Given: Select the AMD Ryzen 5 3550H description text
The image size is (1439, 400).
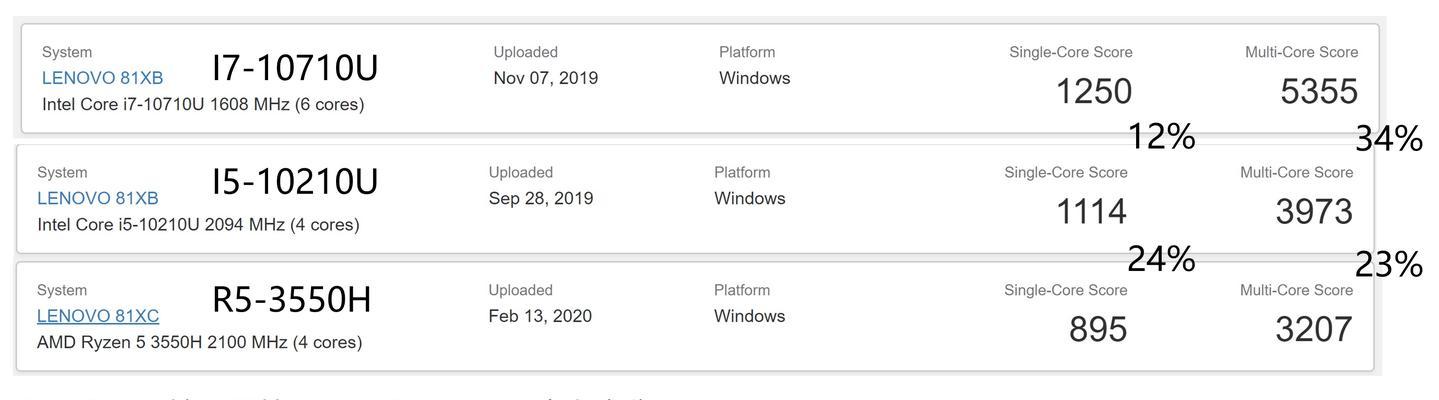Looking at the screenshot, I should 200,342.
